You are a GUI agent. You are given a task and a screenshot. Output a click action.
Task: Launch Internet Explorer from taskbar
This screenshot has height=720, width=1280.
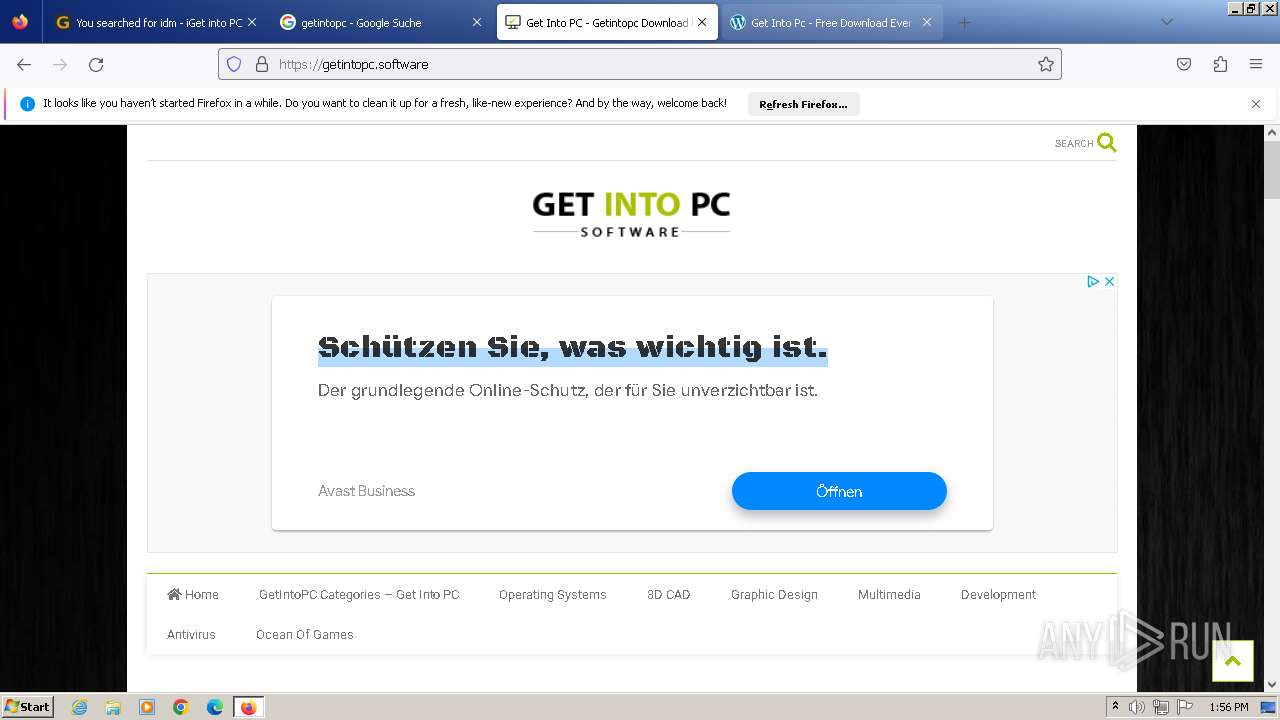(x=79, y=707)
